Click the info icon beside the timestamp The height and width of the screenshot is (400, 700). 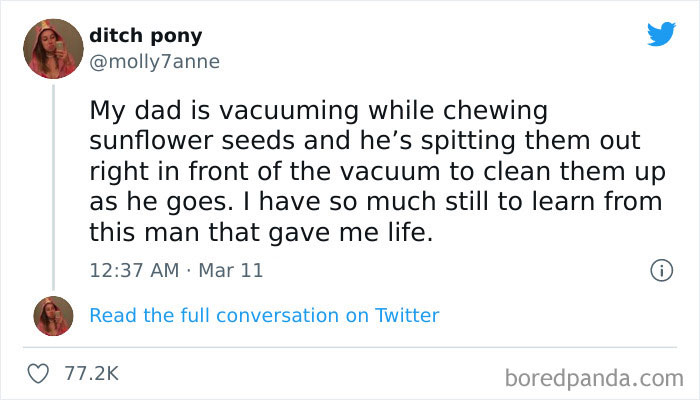pos(659,270)
